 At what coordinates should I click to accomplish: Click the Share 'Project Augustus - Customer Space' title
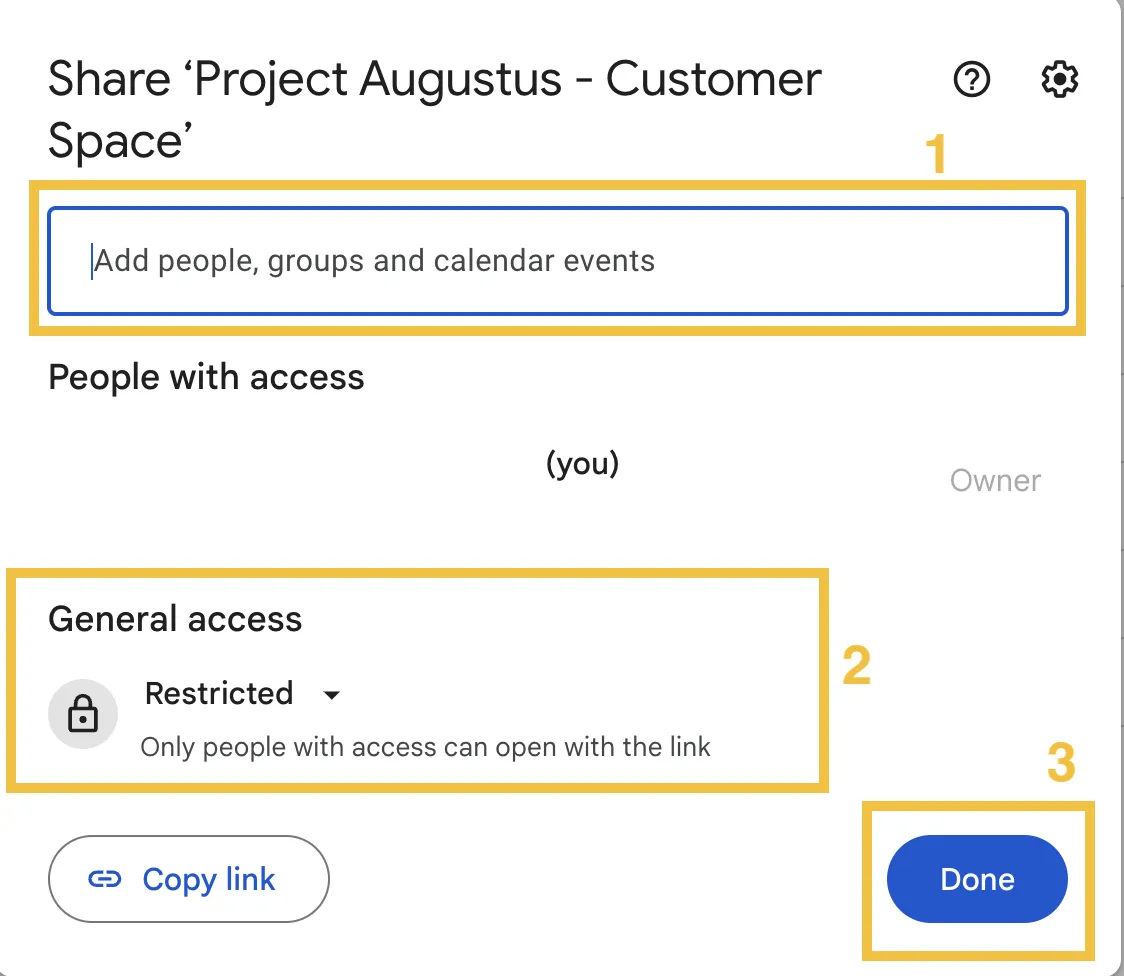pyautogui.click(x=434, y=109)
